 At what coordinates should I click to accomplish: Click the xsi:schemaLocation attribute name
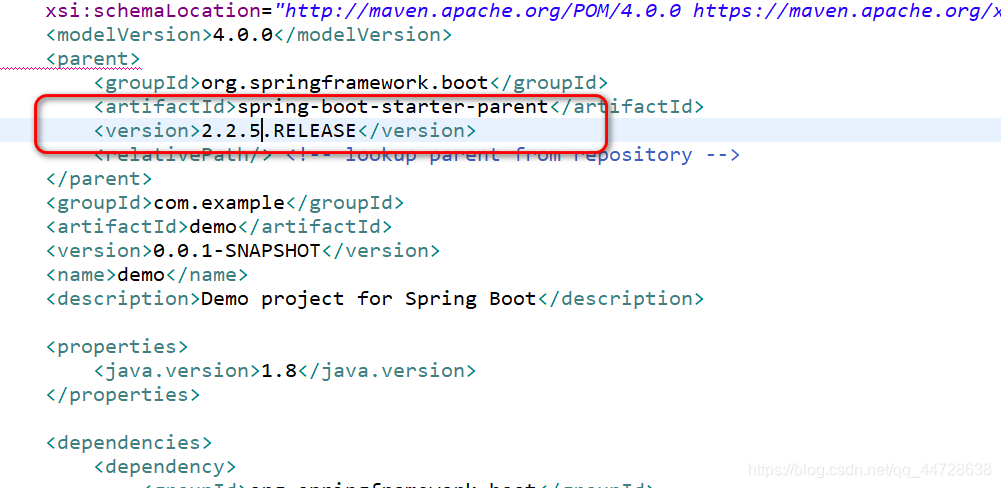[x=154, y=11]
